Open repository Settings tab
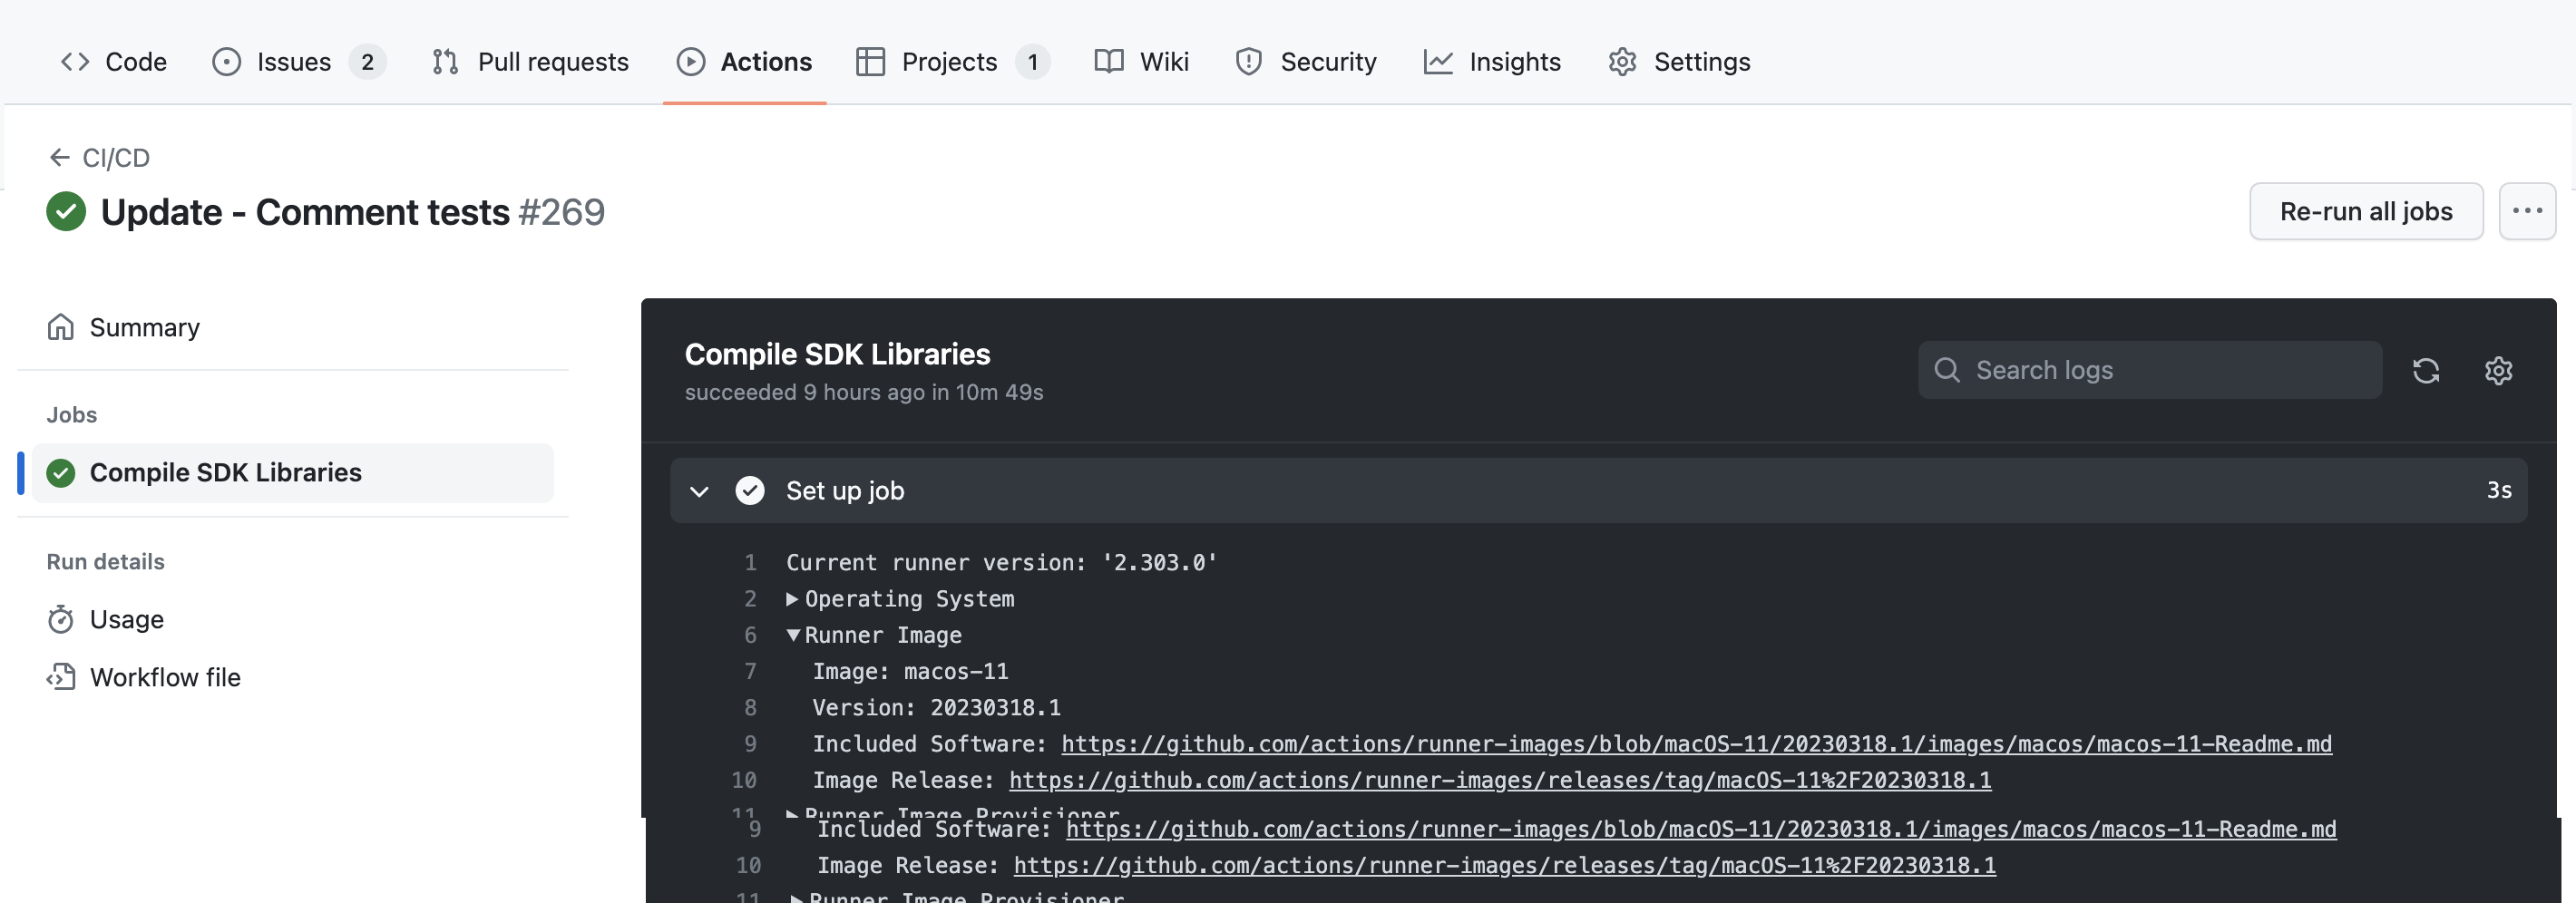2576x903 pixels. [x=1680, y=62]
